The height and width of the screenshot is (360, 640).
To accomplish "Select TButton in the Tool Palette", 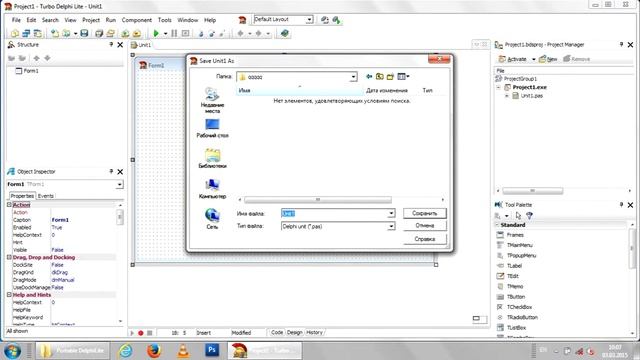I will click(516, 297).
